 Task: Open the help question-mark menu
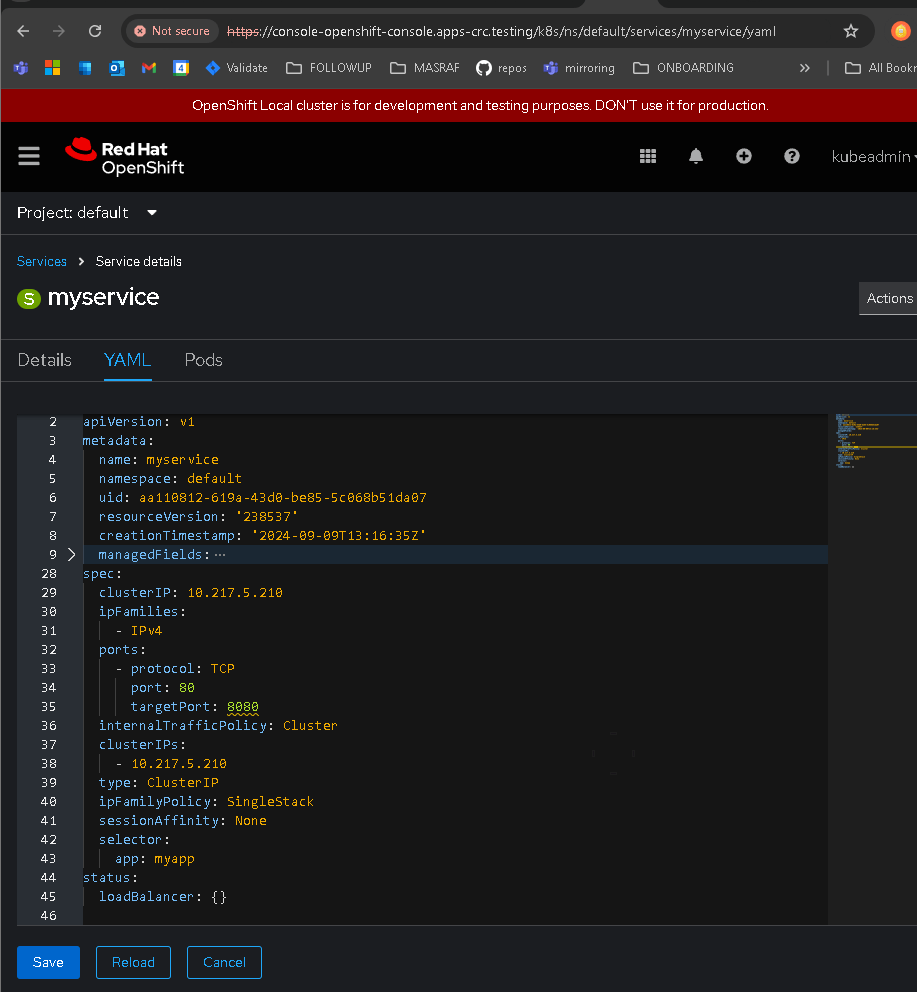pyautogui.click(x=792, y=156)
